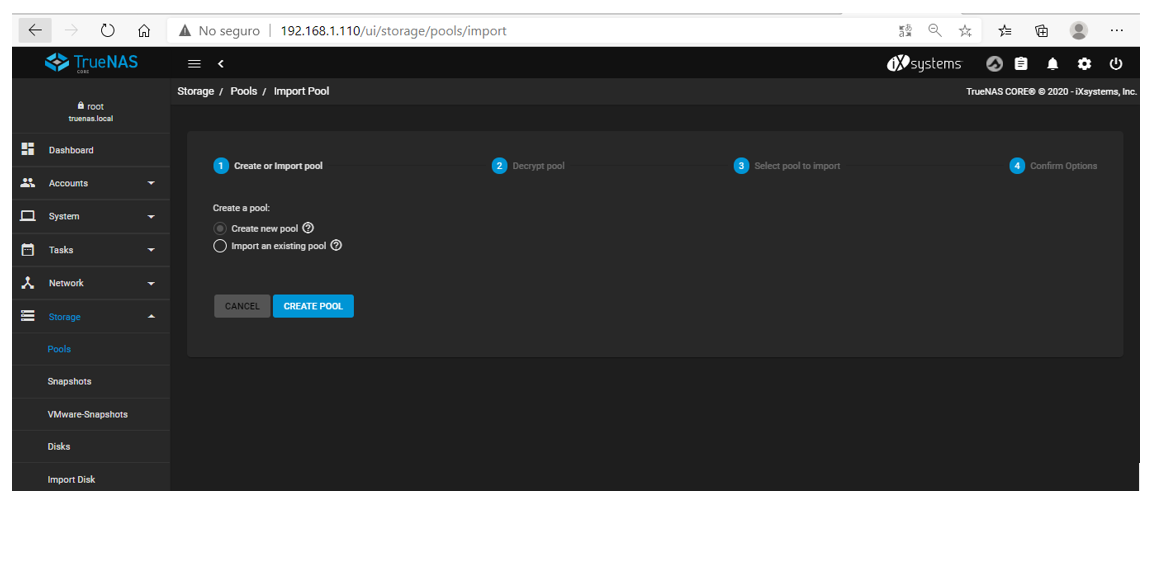Open the settings gear icon
Viewport: 1156px width, 567px height.
click(x=1084, y=64)
